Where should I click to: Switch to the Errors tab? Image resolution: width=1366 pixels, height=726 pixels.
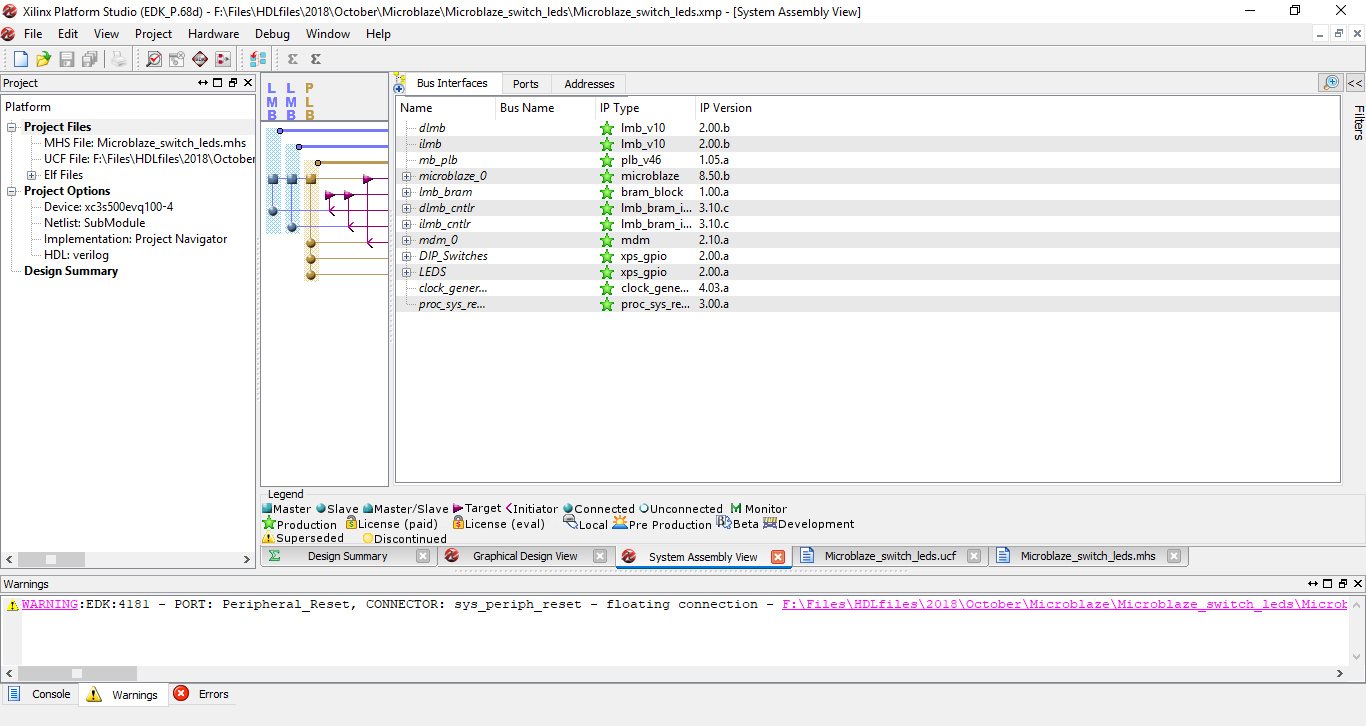coord(202,694)
